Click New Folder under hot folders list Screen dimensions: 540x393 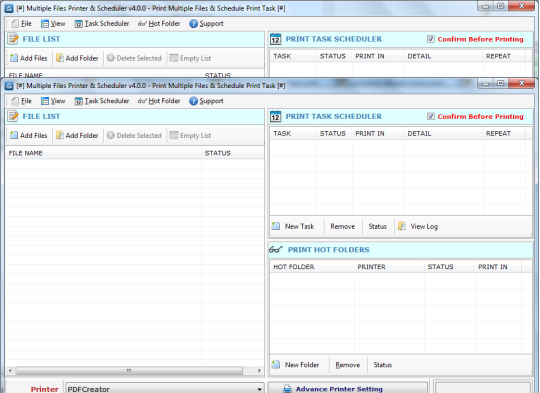click(x=295, y=365)
